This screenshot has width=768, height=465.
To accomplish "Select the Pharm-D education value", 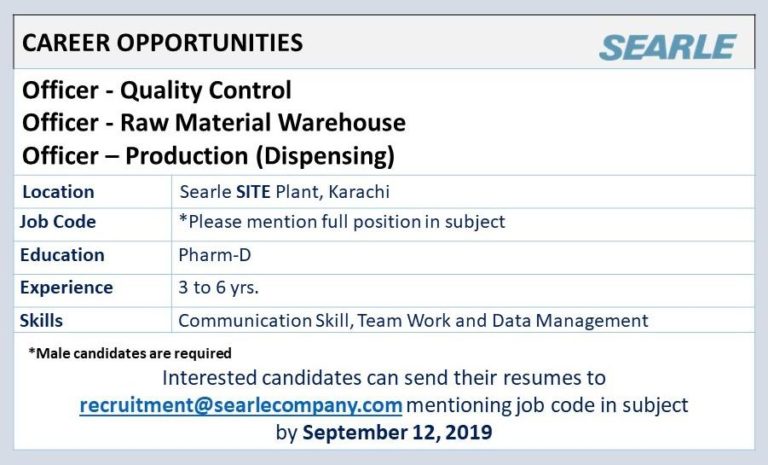I will pyautogui.click(x=214, y=255).
